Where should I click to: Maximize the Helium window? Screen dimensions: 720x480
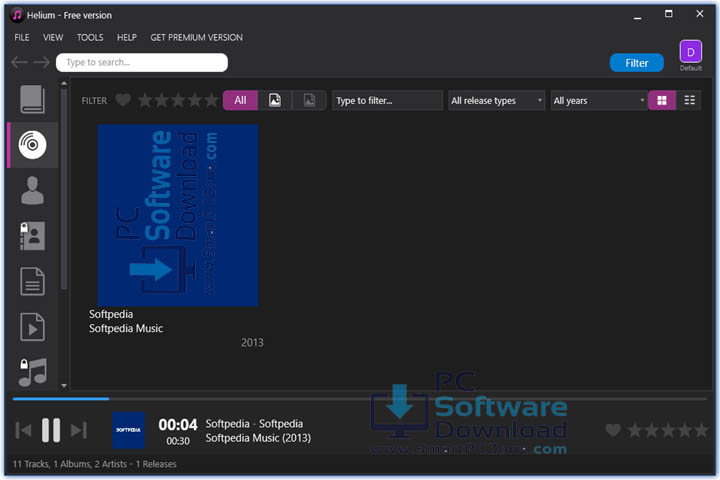click(669, 14)
